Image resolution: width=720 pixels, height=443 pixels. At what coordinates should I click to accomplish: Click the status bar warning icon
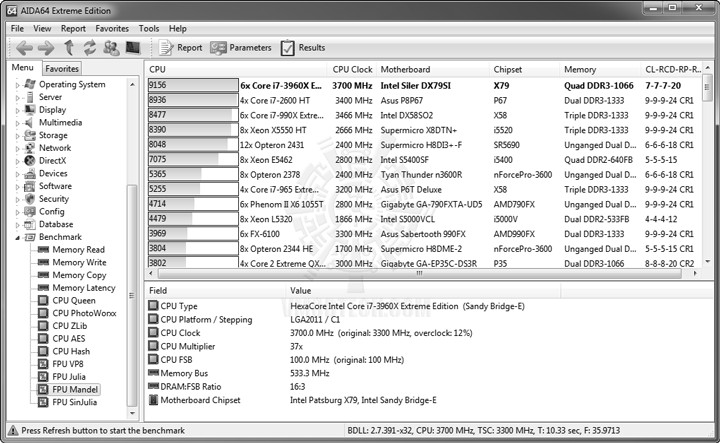coord(13,430)
